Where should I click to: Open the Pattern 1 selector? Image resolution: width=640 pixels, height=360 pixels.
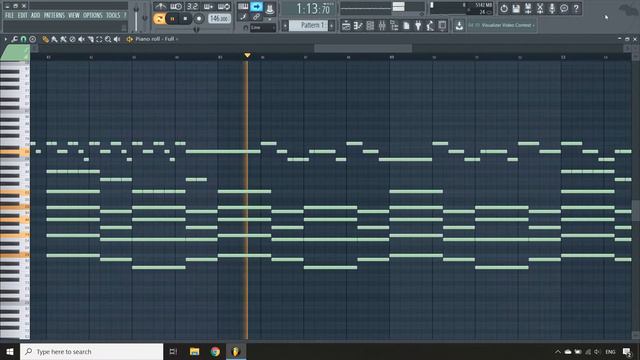pyautogui.click(x=308, y=25)
